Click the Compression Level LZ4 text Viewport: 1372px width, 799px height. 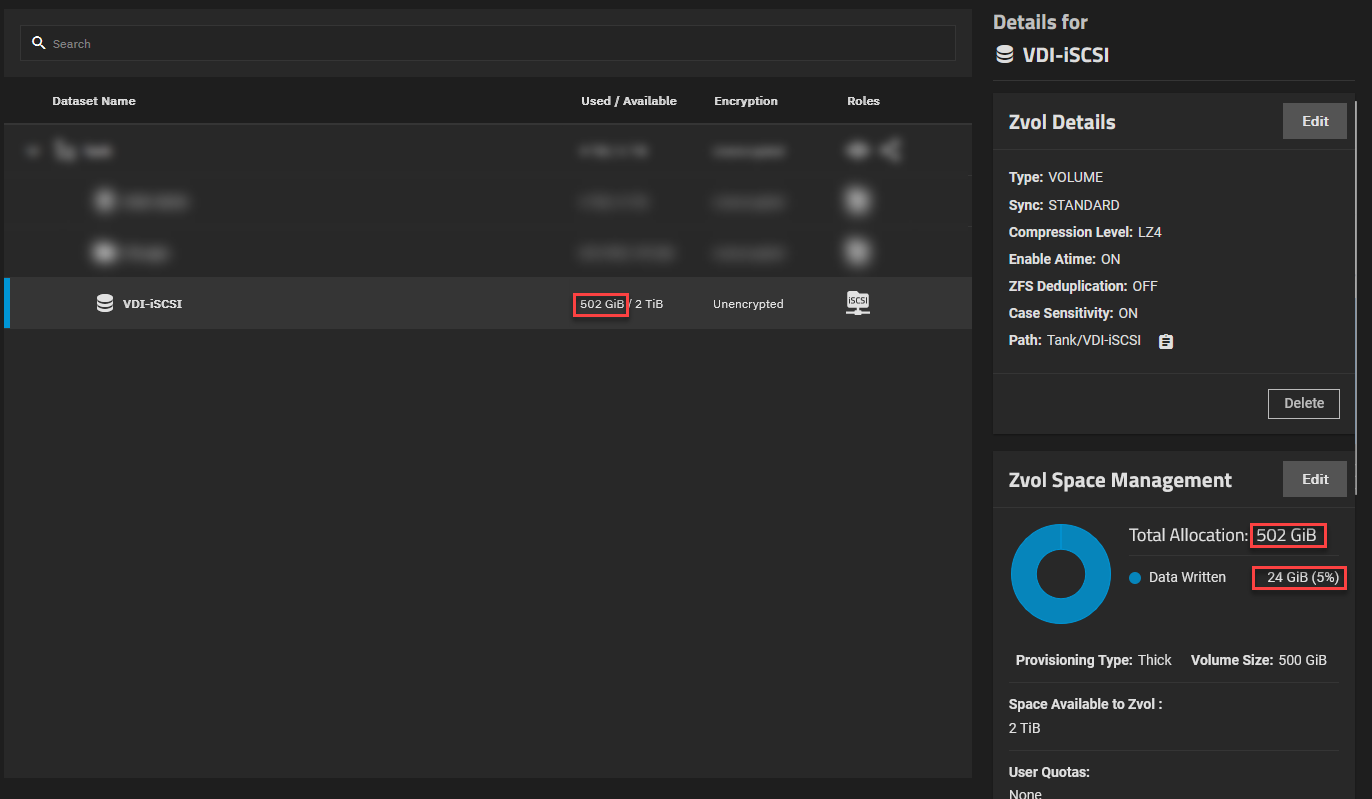coord(1085,232)
